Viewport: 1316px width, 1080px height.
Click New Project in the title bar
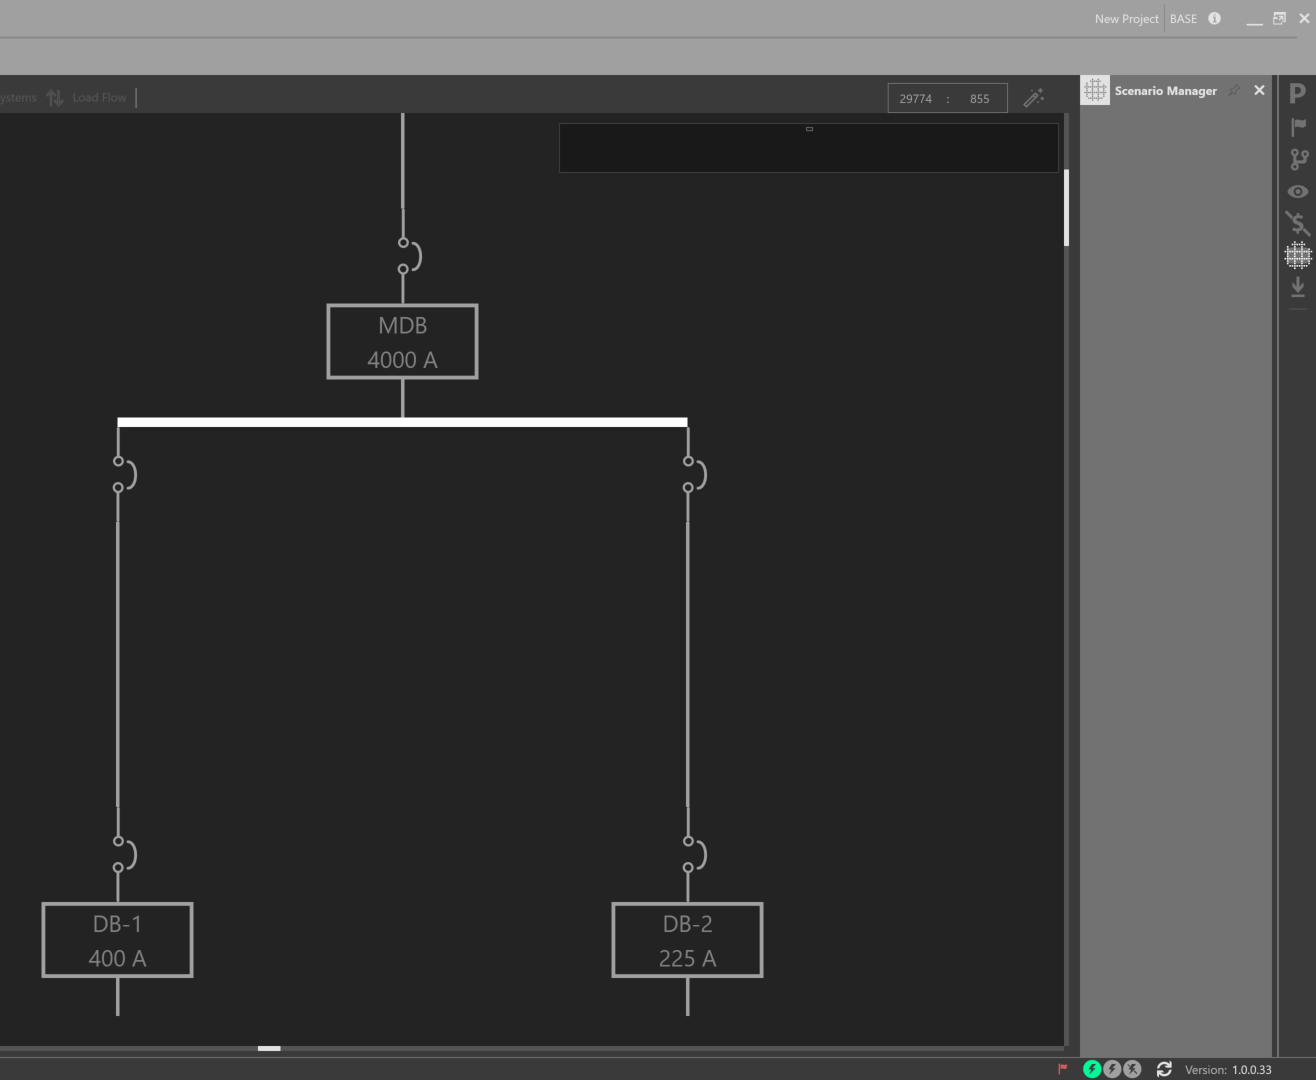pos(1126,18)
